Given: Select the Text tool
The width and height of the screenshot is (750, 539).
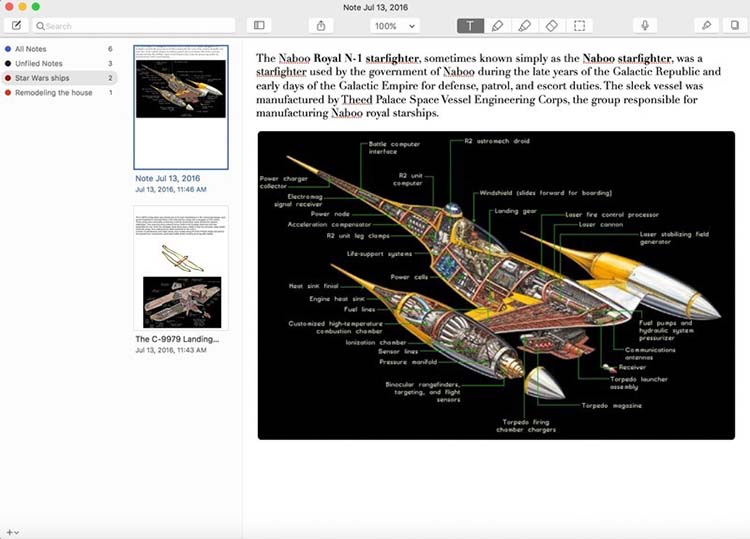Looking at the screenshot, I should click(x=470, y=26).
